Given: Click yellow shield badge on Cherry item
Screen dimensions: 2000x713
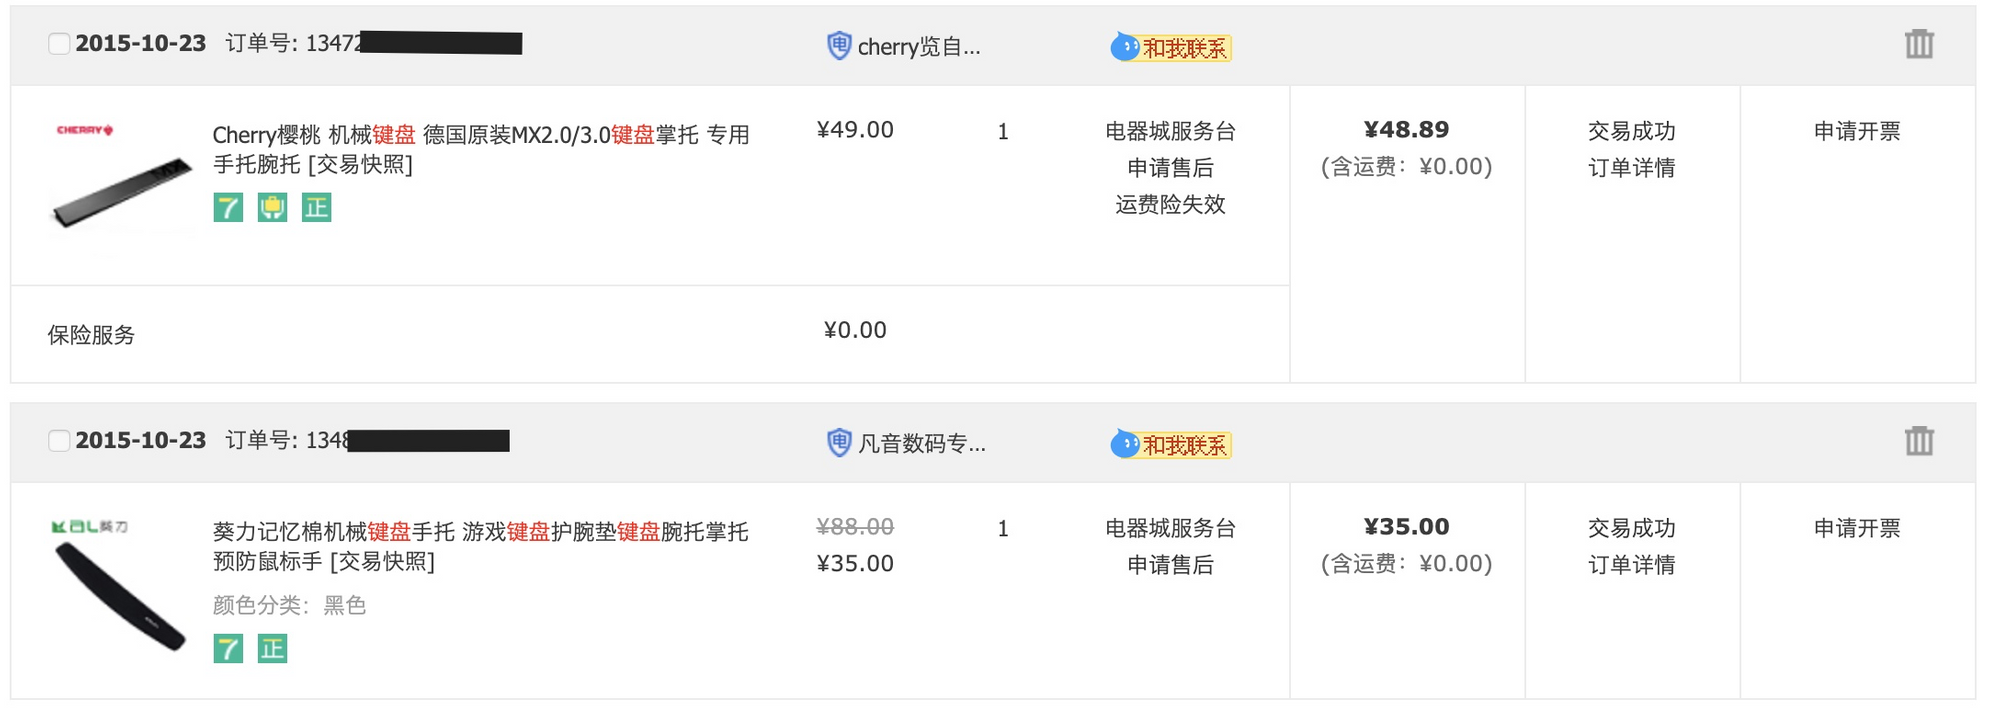Looking at the screenshot, I should 272,208.
